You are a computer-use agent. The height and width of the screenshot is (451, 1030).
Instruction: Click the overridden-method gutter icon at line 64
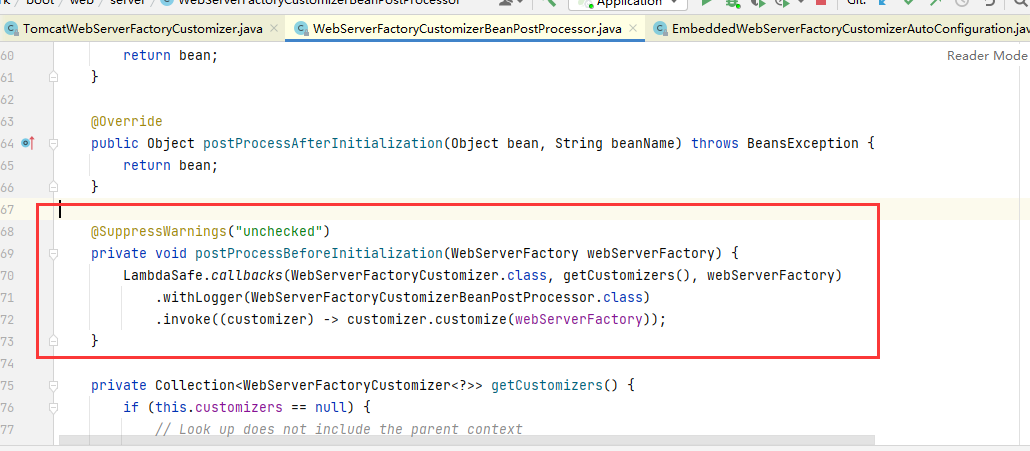point(28,142)
